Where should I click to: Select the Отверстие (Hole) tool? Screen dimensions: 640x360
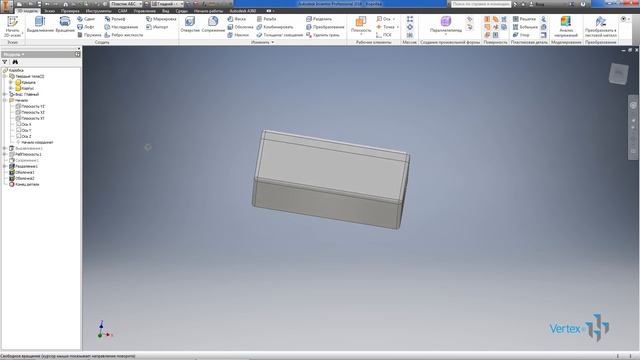point(190,24)
